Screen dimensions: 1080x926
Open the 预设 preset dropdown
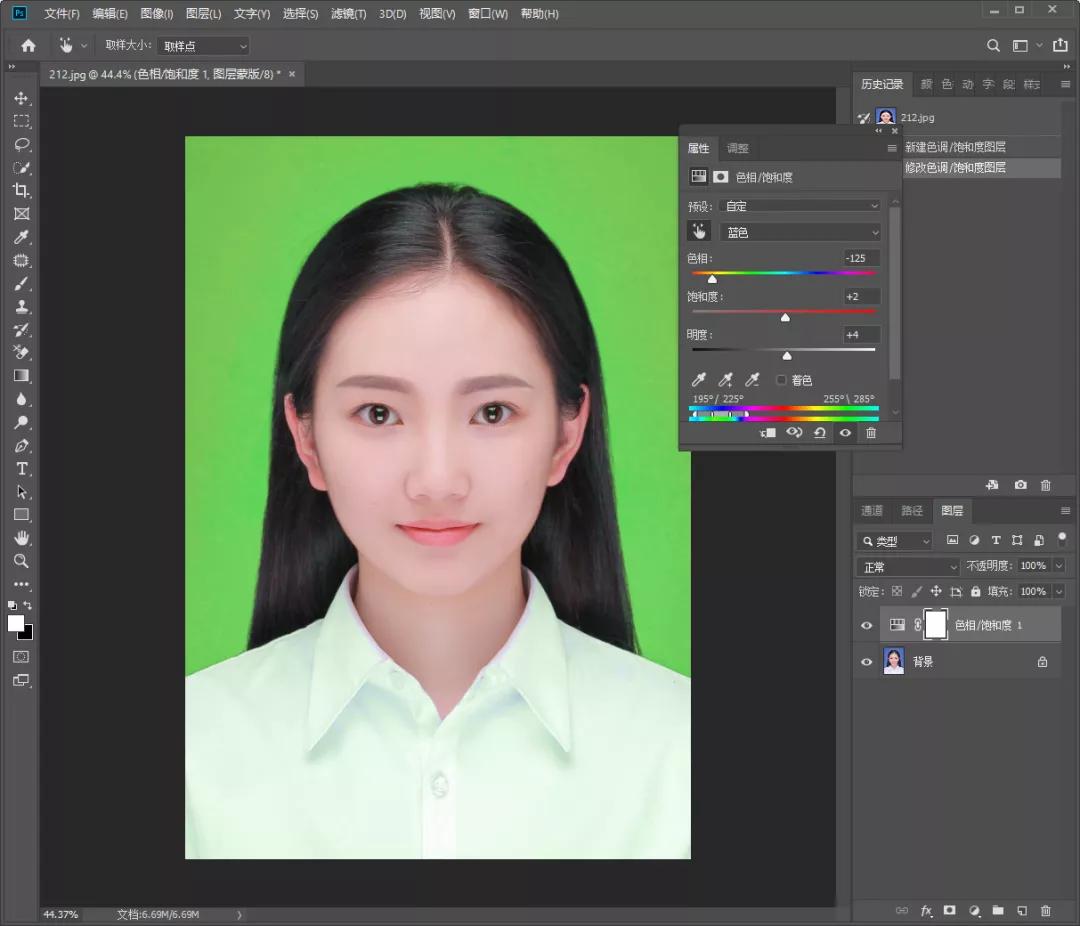(x=800, y=206)
